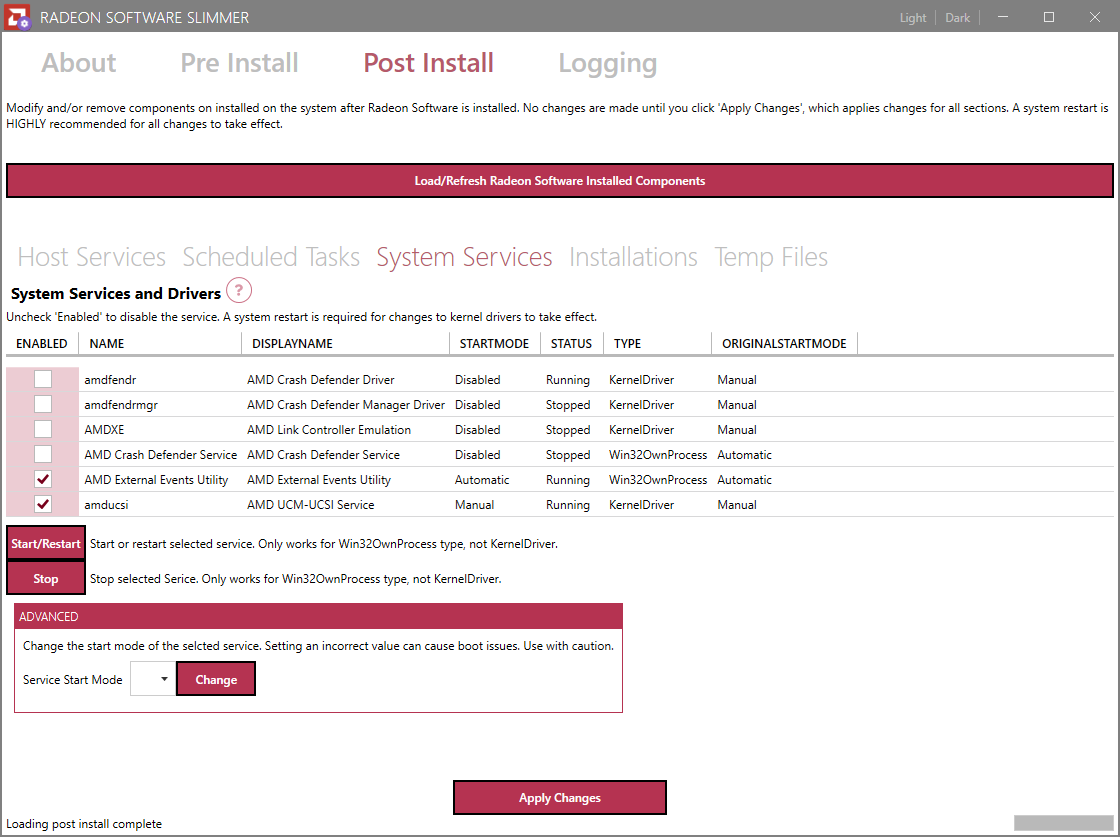This screenshot has width=1120, height=837.
Task: Sort by the STARTMODE column header
Action: click(495, 344)
